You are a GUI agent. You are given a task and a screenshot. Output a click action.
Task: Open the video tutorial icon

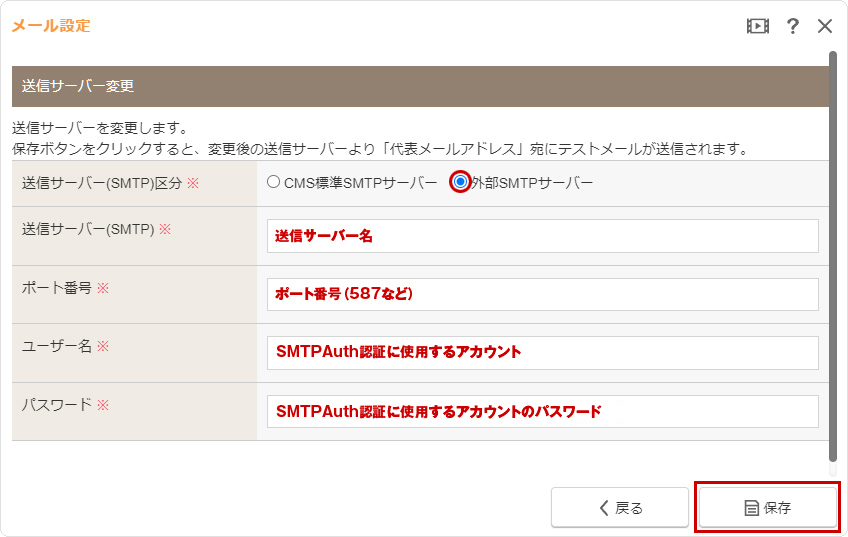tap(758, 26)
